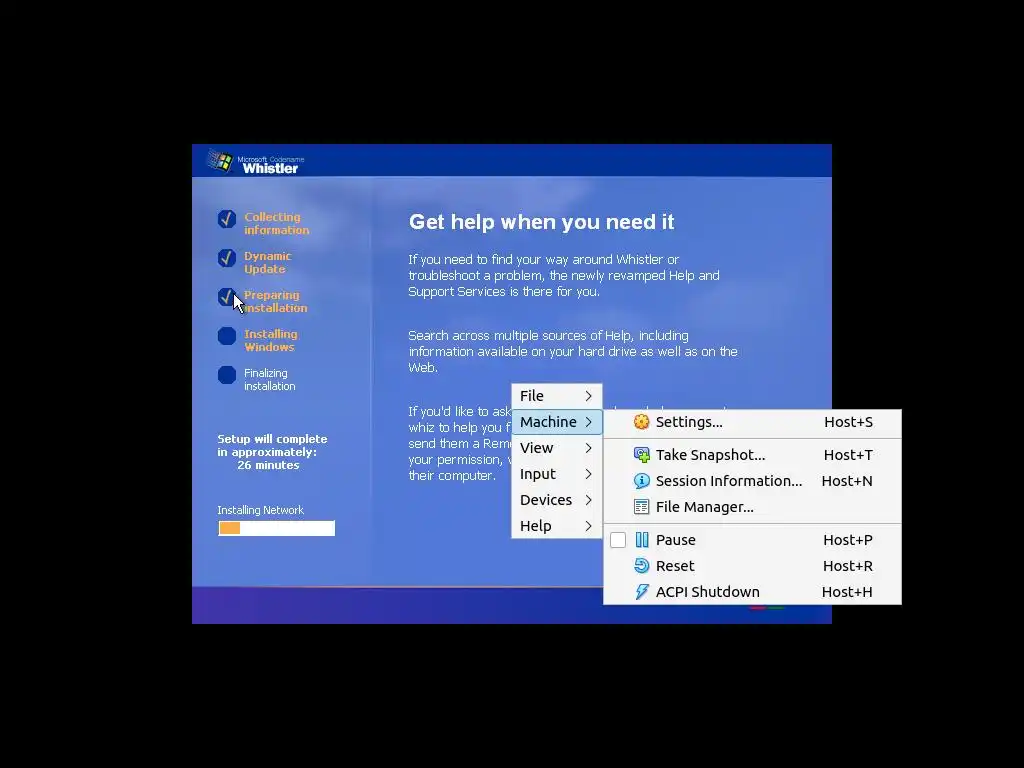1024x768 pixels.
Task: Open the View menu
Action: pyautogui.click(x=556, y=448)
